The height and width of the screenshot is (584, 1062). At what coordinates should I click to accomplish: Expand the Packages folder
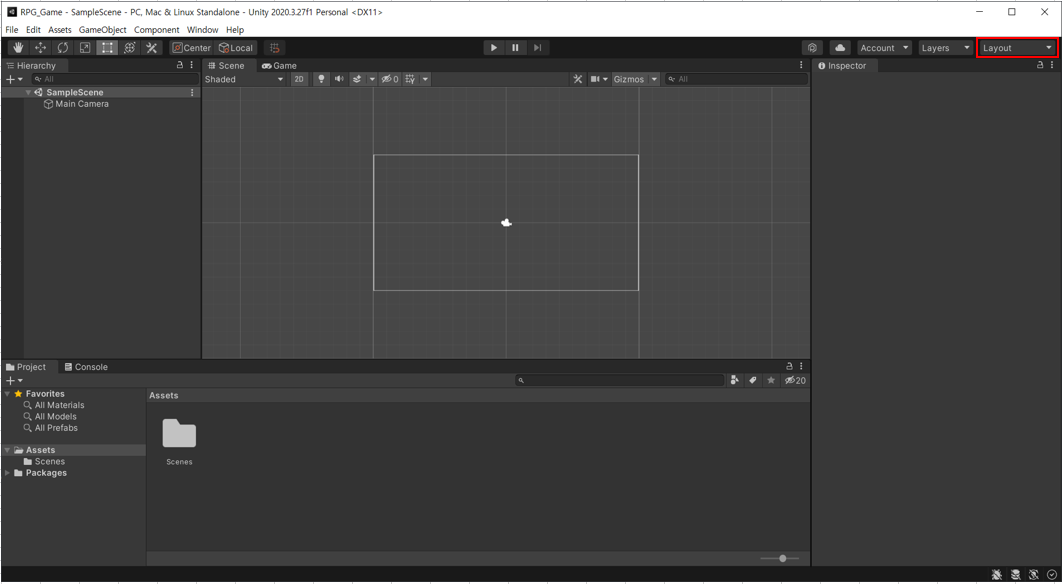7,473
